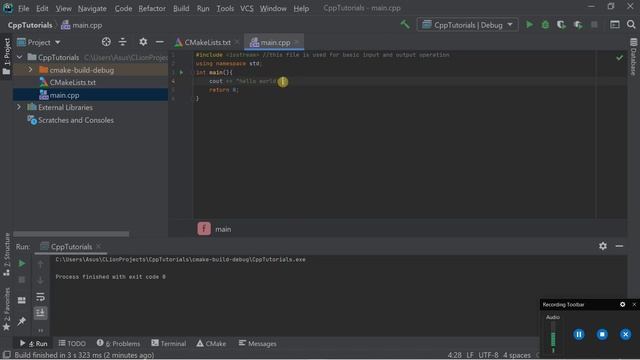Toggle scroll to end in the Run console
Screen dimensions: 640x360
(x=40, y=313)
